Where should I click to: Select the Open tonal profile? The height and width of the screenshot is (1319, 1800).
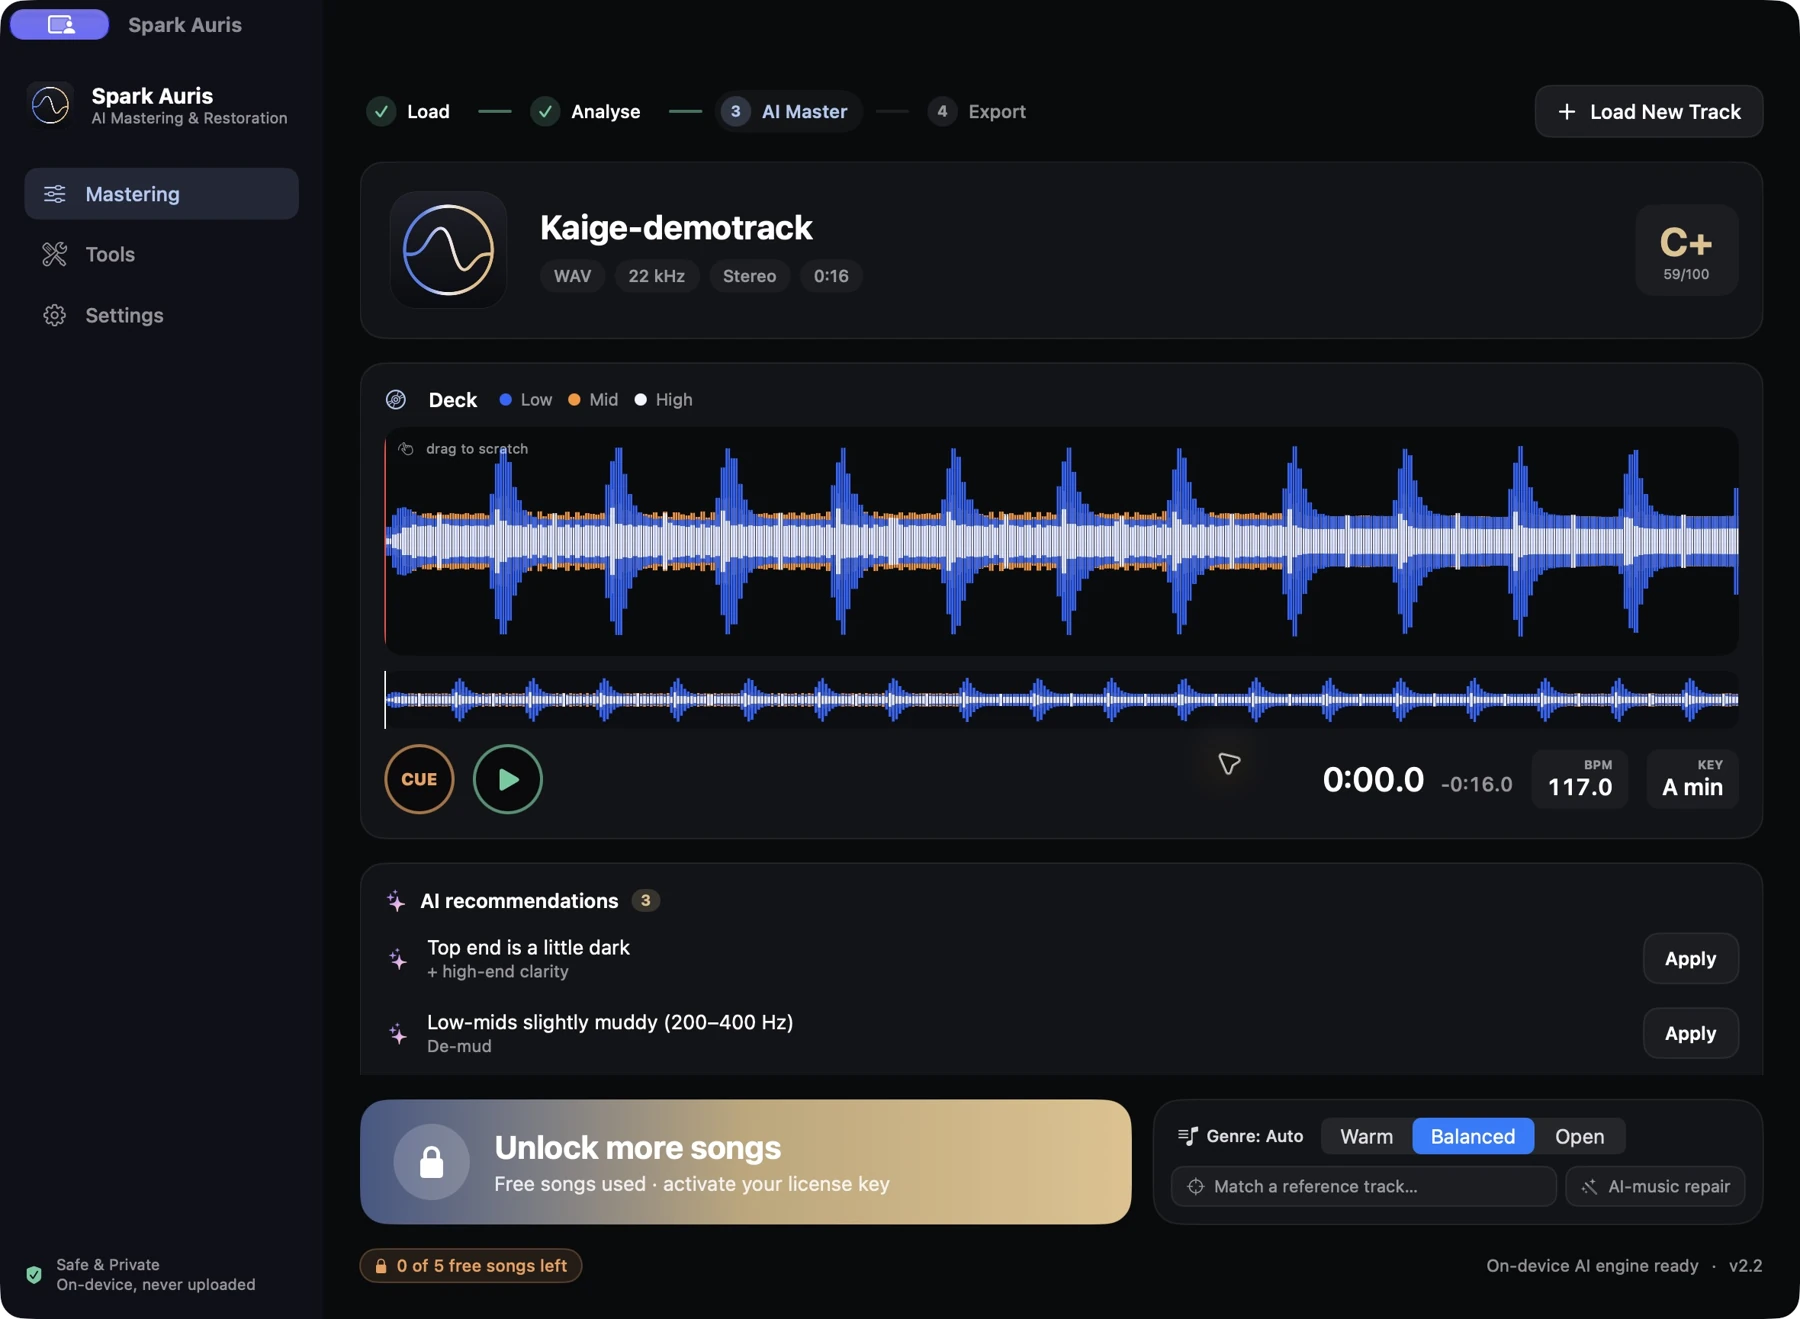(1579, 1137)
